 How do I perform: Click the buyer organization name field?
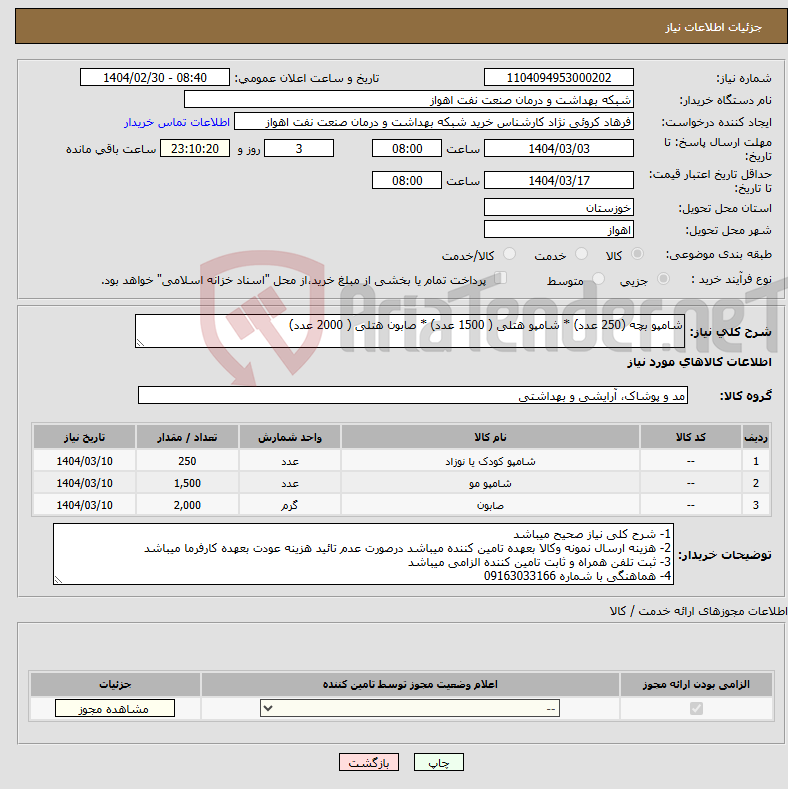pyautogui.click(x=409, y=100)
